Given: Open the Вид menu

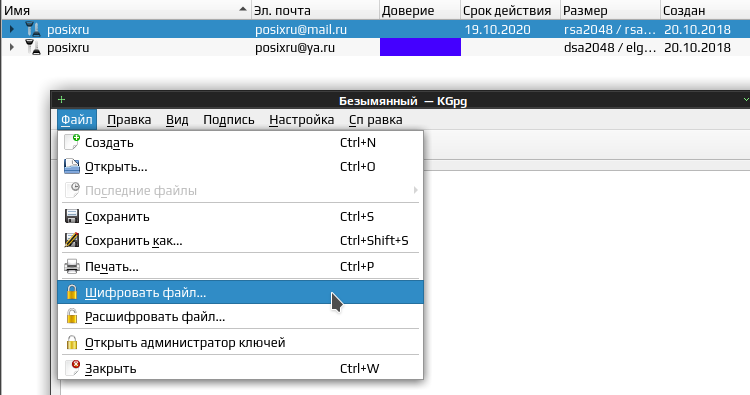Looking at the screenshot, I should click(x=177, y=120).
